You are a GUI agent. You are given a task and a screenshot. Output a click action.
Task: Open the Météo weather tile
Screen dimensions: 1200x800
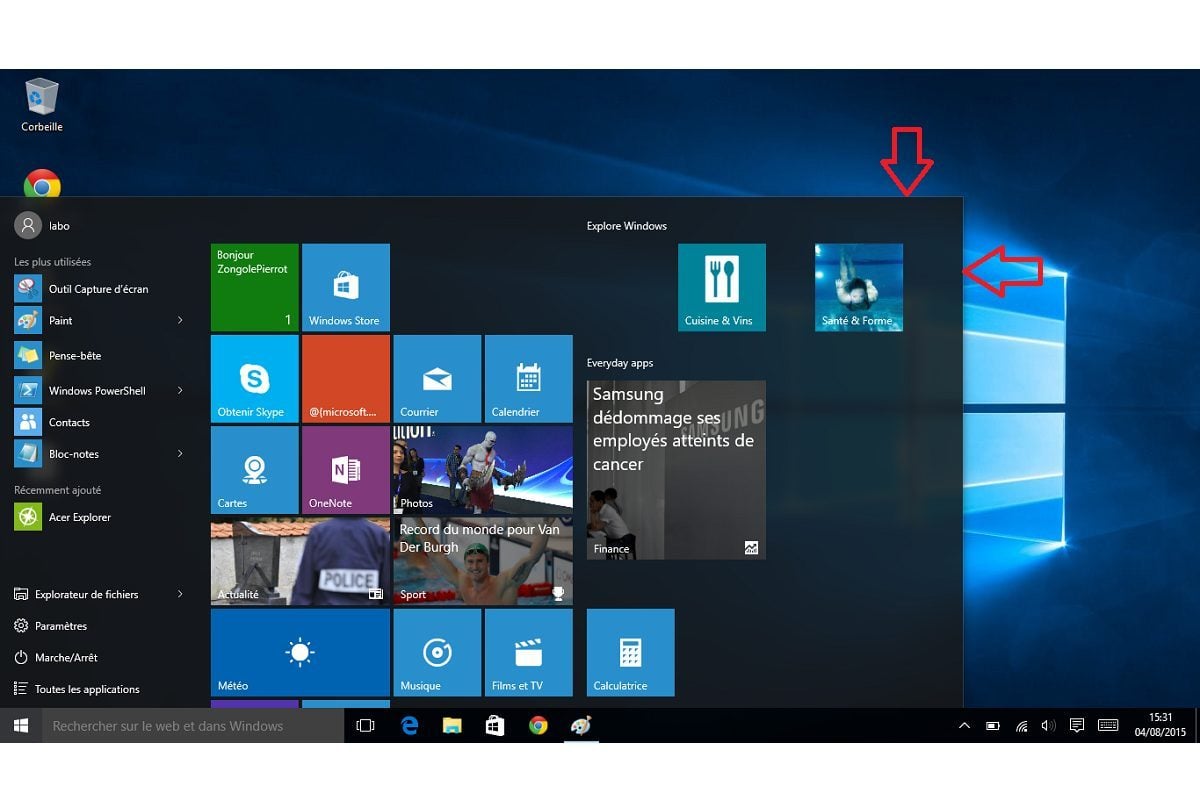300,652
